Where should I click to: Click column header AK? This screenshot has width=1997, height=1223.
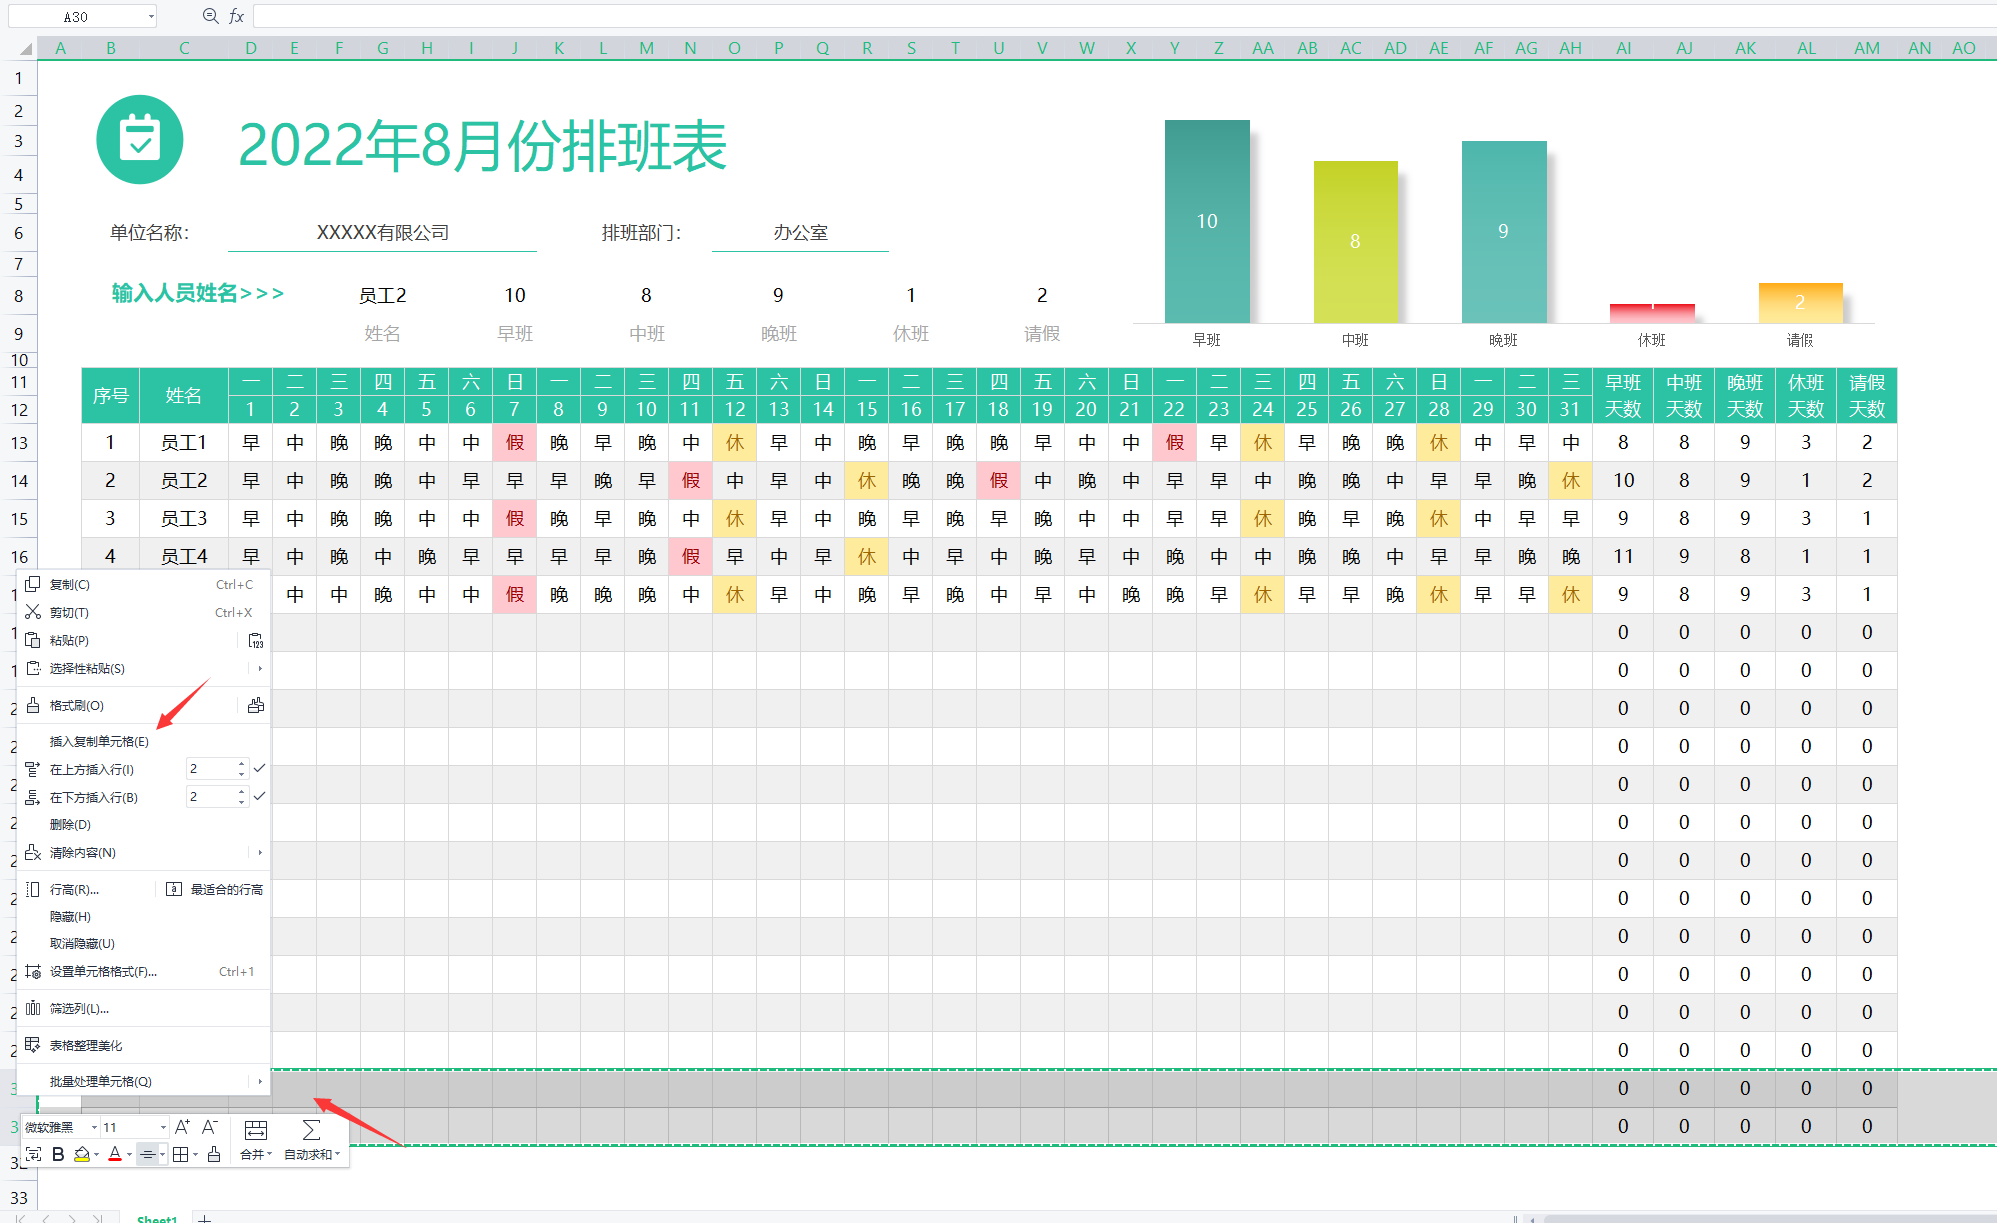pos(1745,48)
